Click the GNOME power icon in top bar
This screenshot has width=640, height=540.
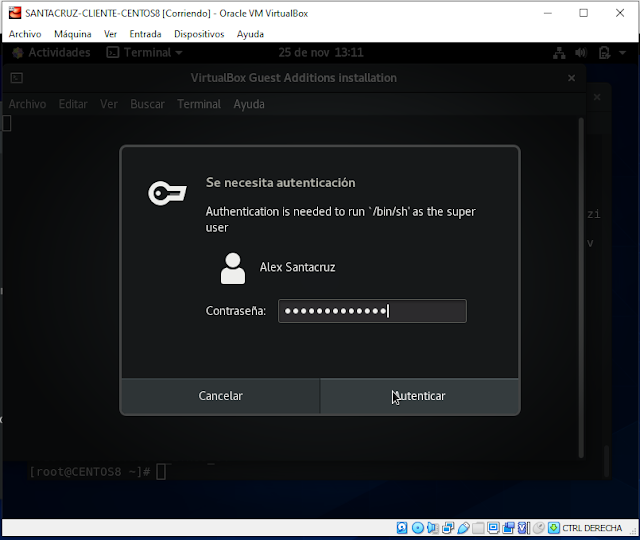[604, 53]
